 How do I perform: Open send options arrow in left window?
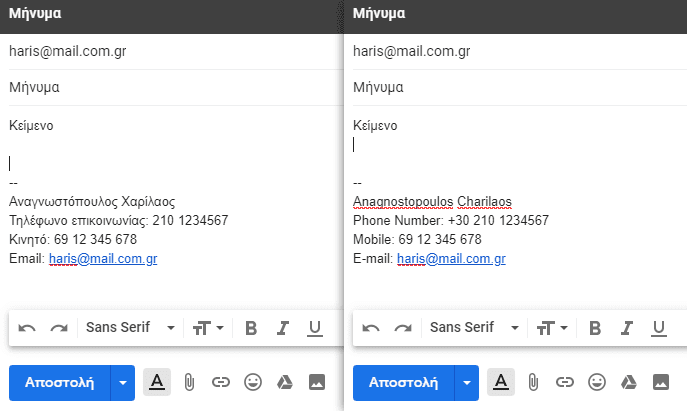(123, 383)
